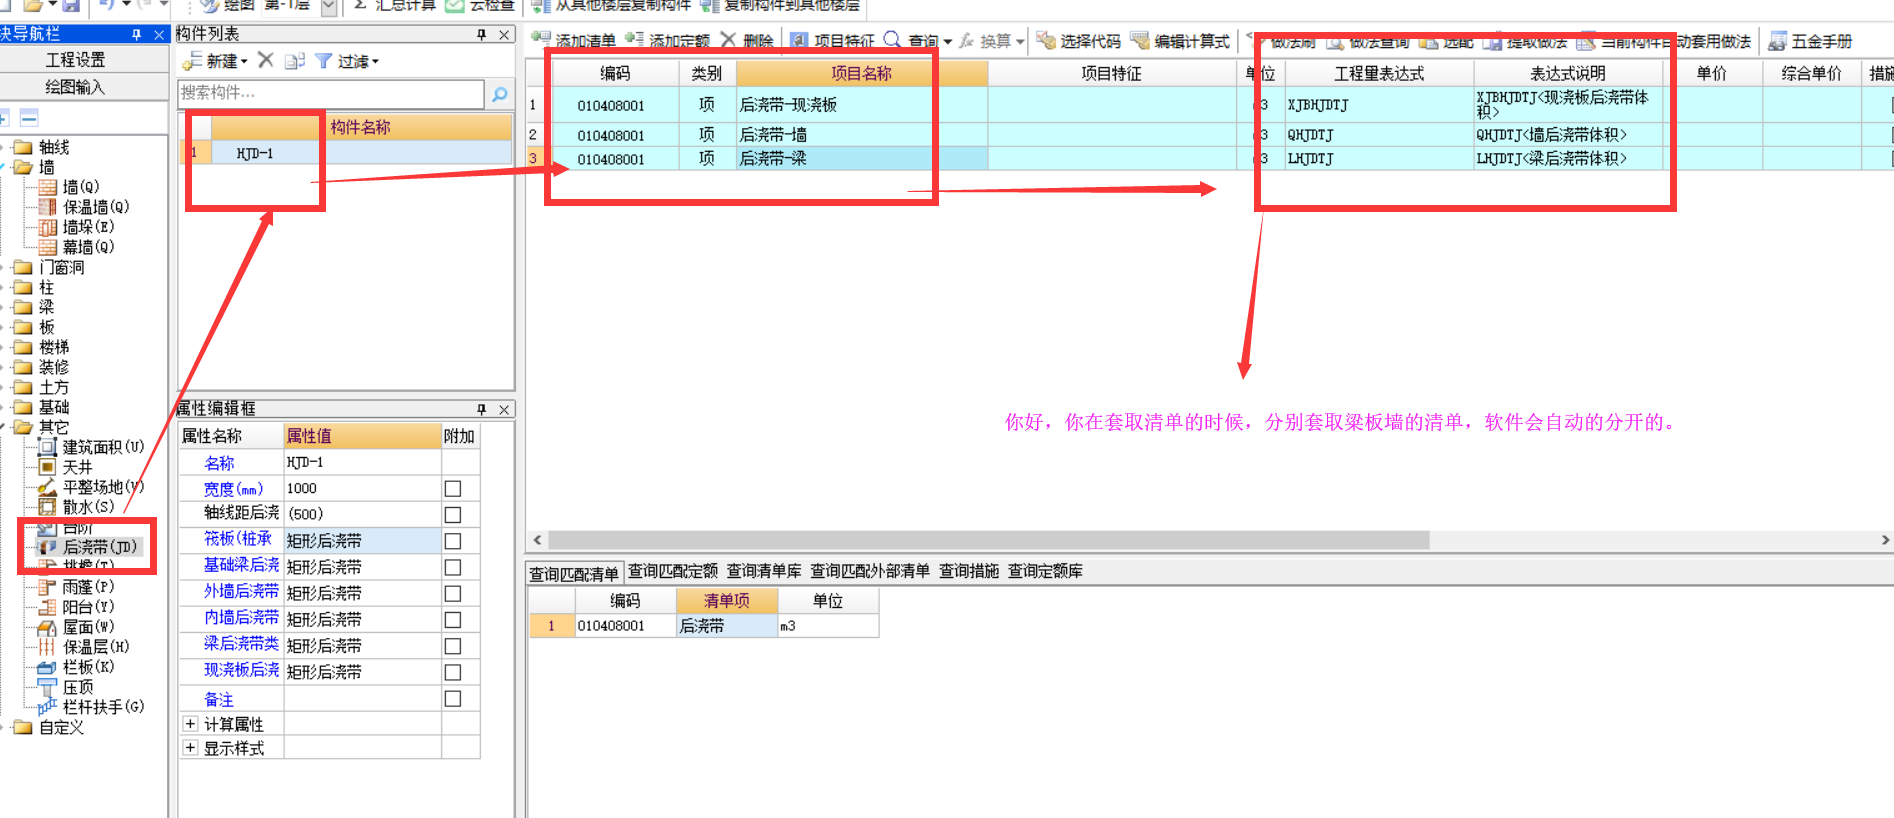Select 栏杆扶手(G) tree item
1894x818 pixels.
click(x=103, y=707)
